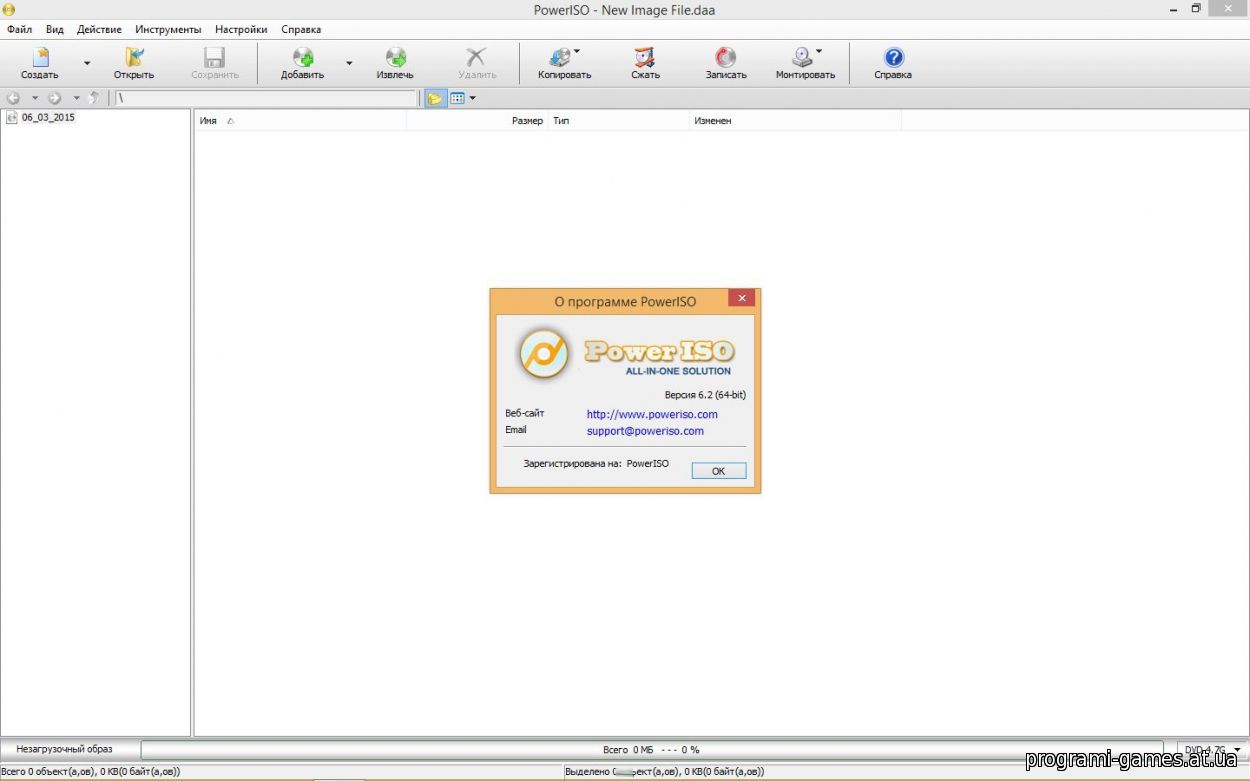This screenshot has height=781, width=1250.
Task: Click the path address field
Action: tap(266, 98)
